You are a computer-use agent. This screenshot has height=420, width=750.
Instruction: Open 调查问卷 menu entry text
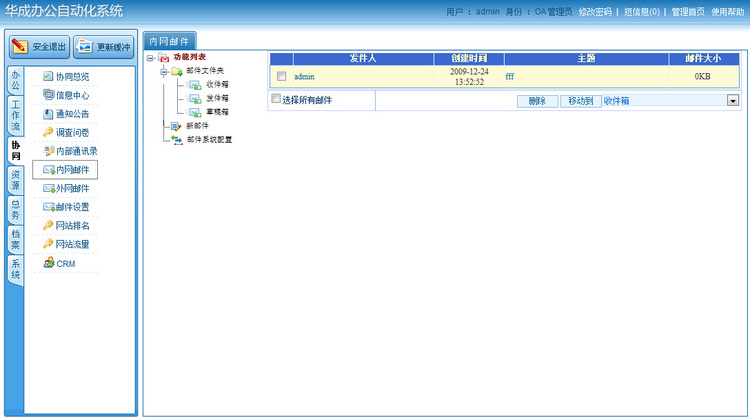[x=72, y=133]
